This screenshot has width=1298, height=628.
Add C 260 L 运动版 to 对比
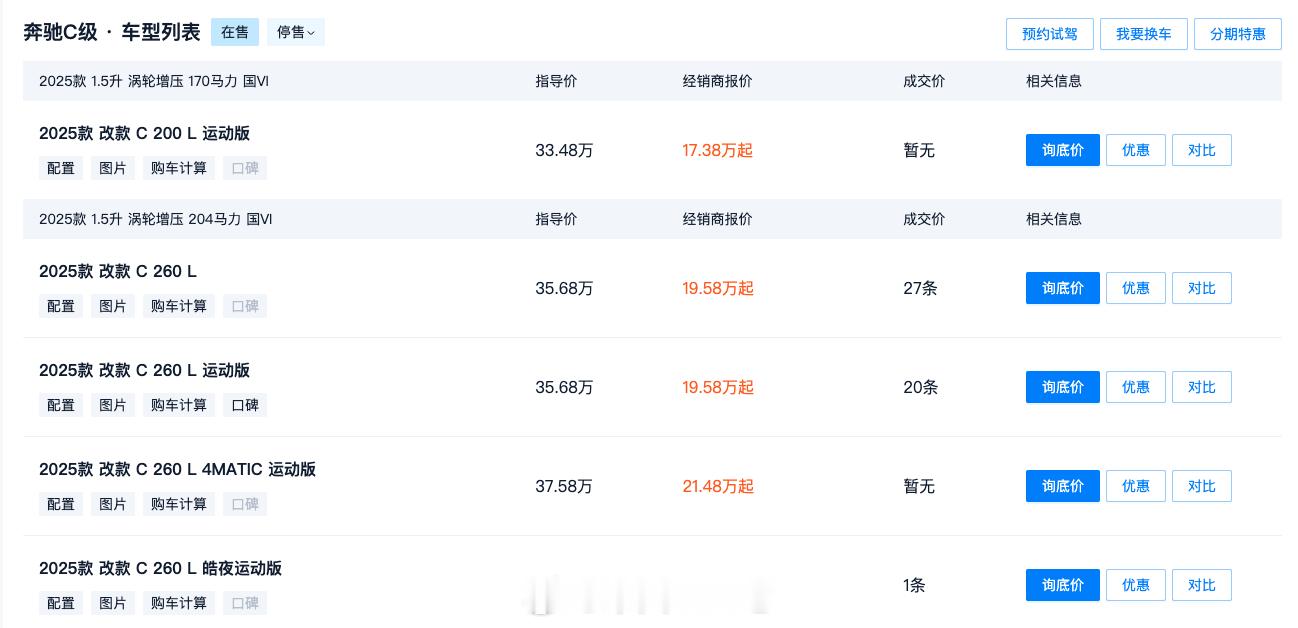pyautogui.click(x=1202, y=387)
